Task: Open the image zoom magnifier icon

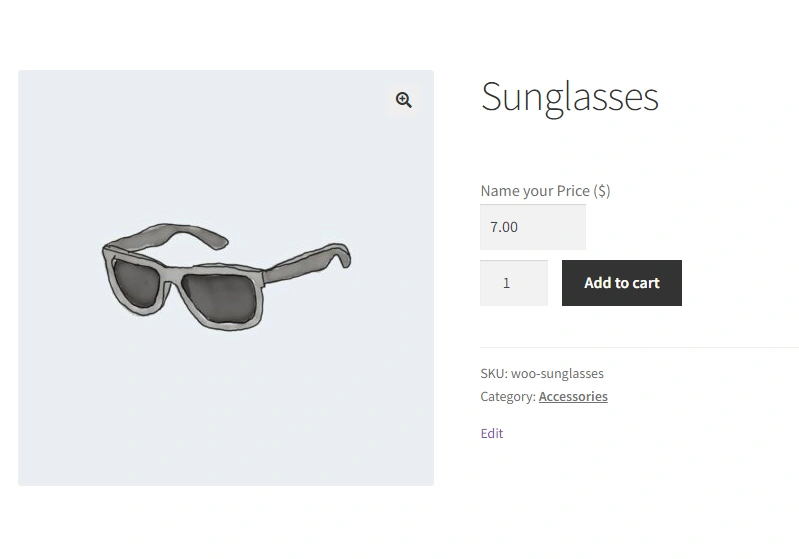Action: click(404, 100)
